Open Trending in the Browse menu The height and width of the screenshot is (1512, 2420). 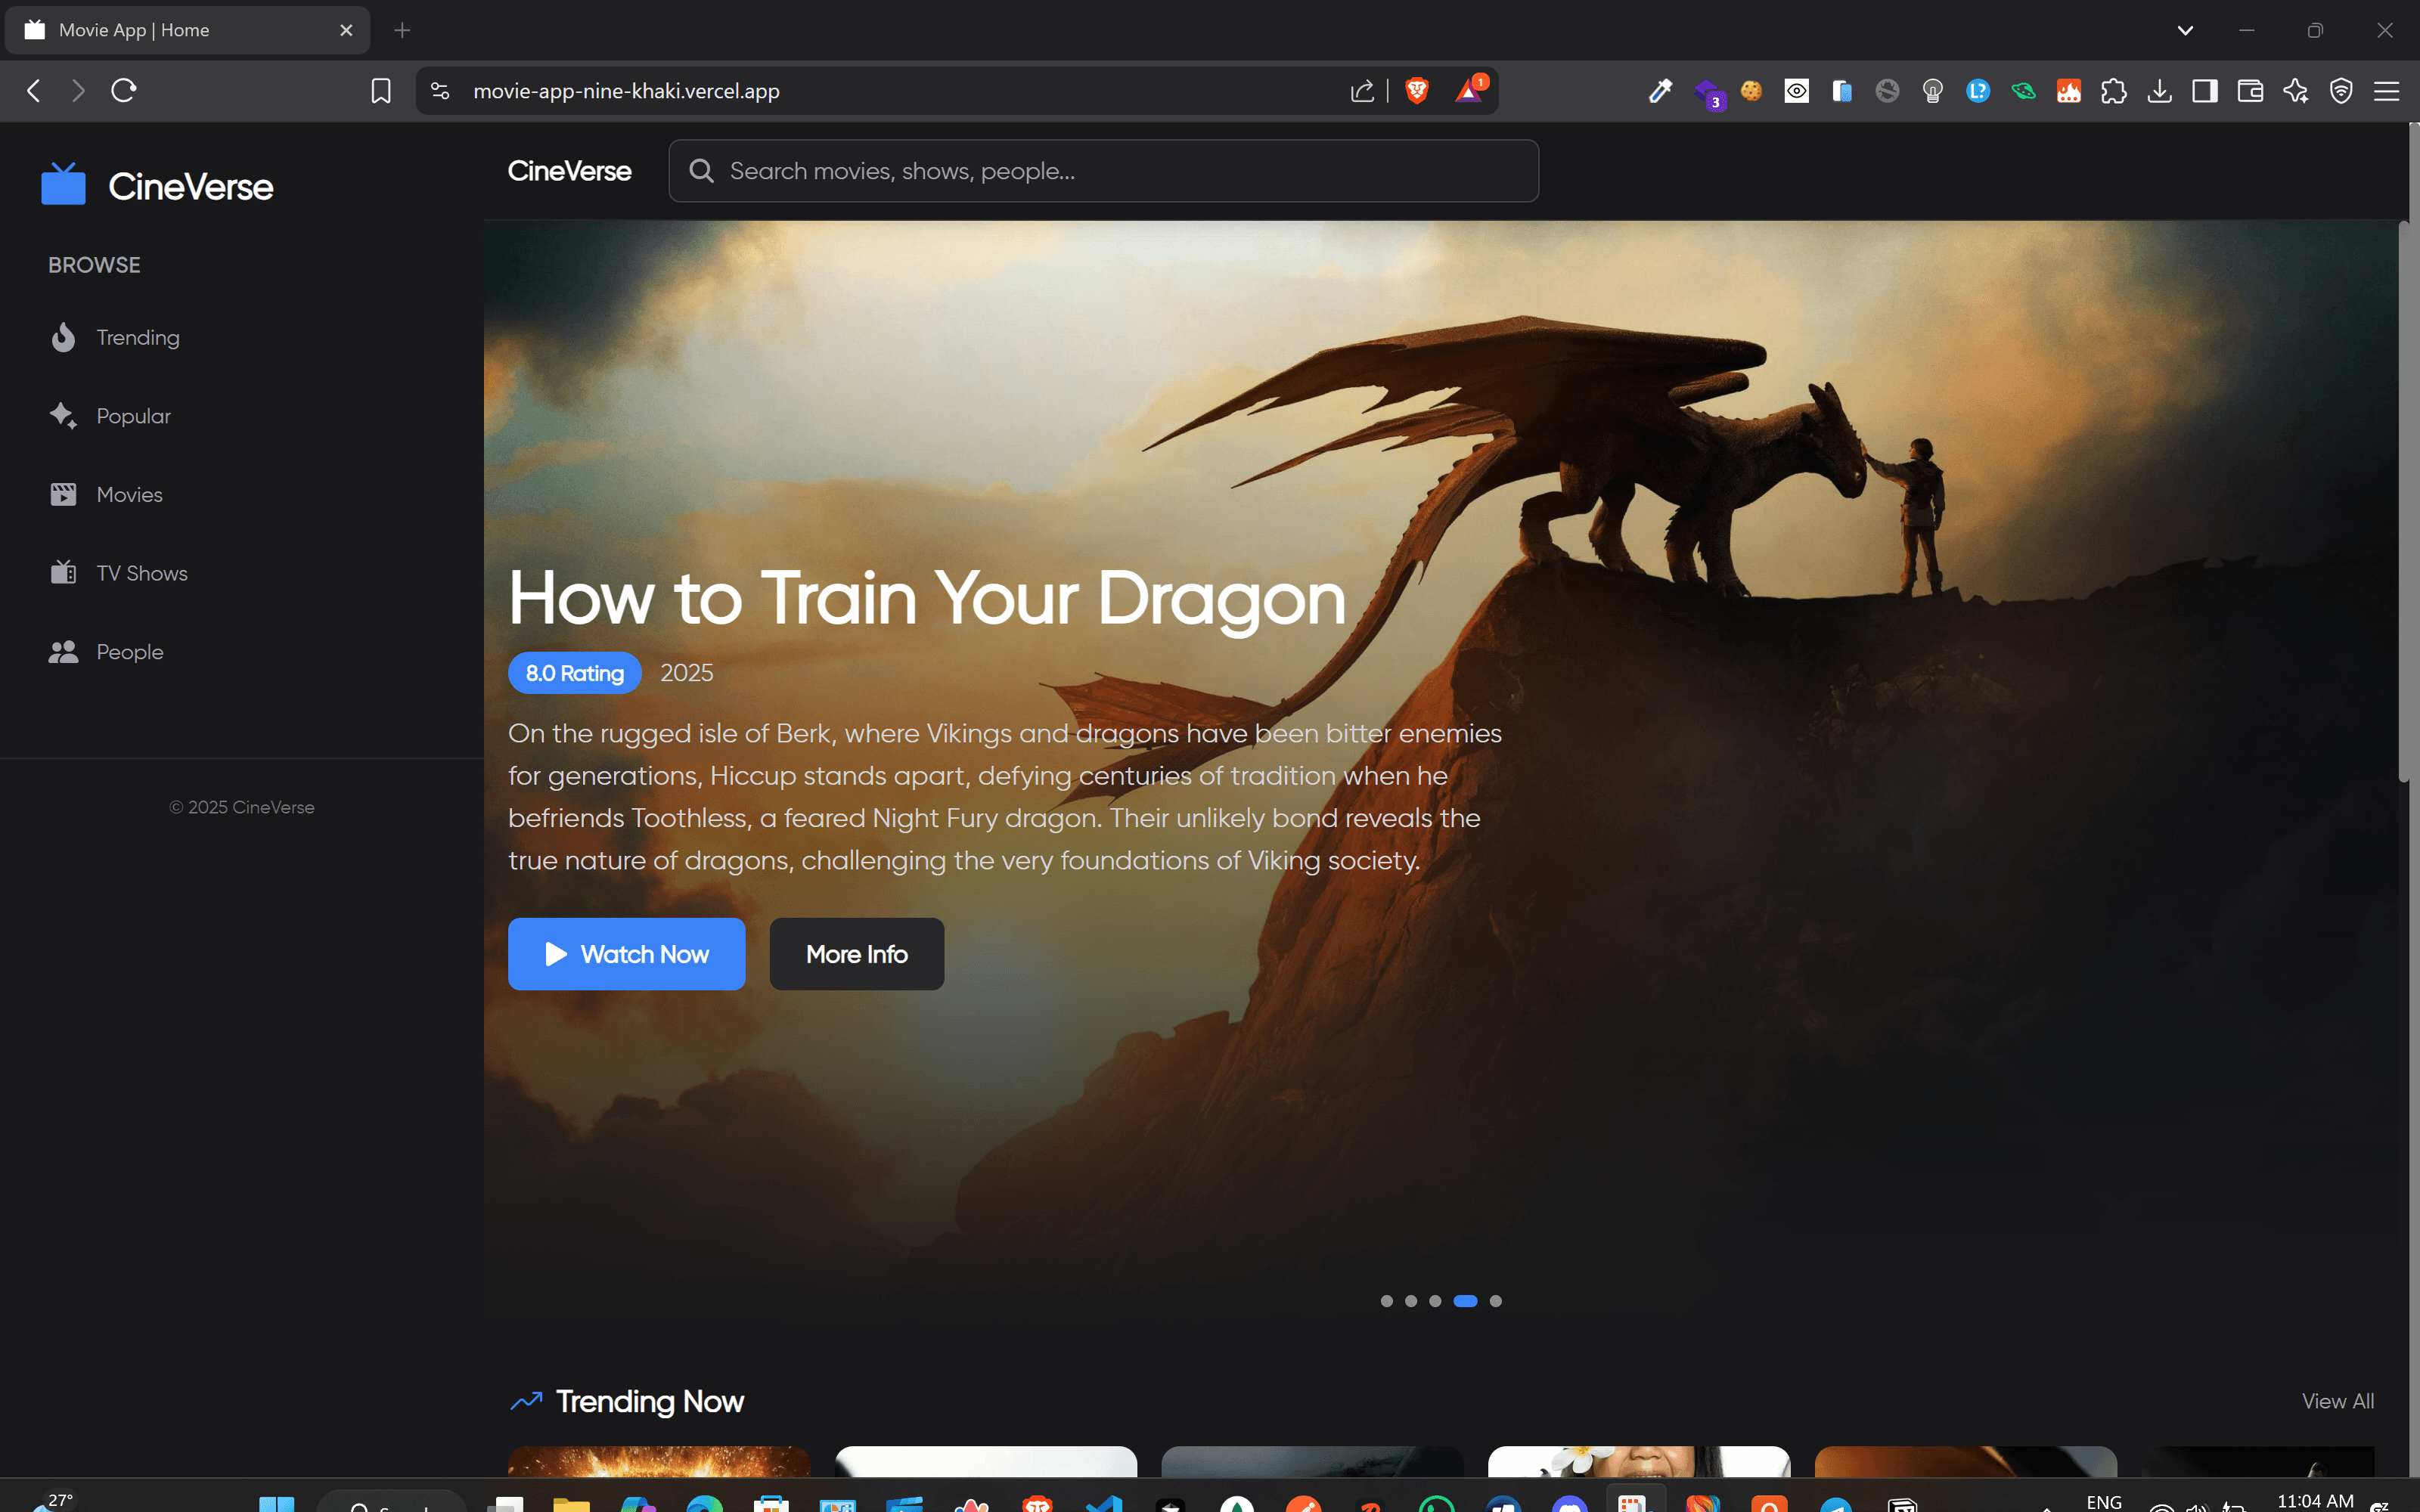pyautogui.click(x=138, y=338)
